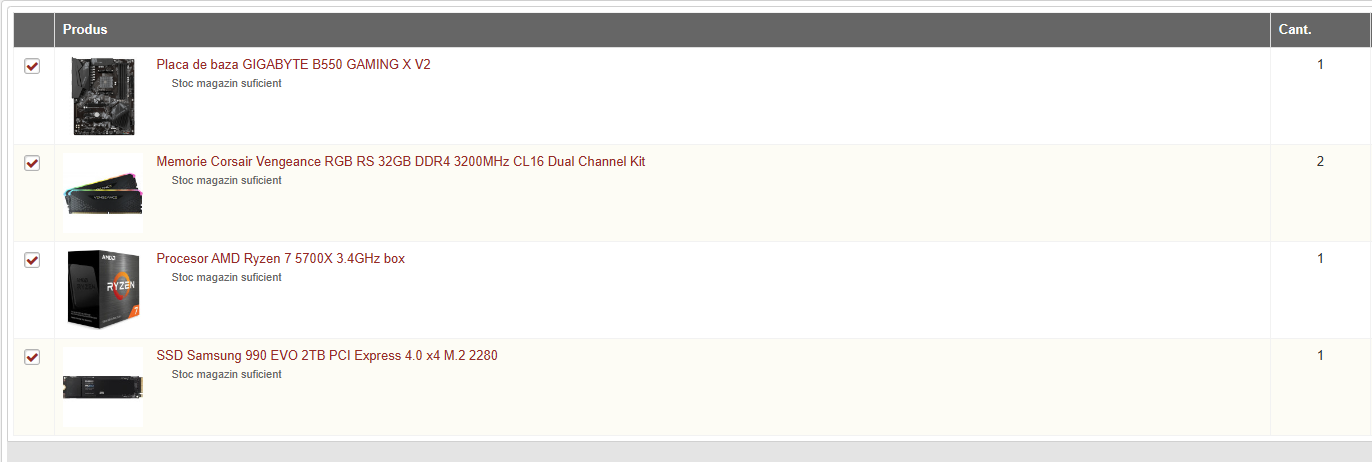Click stock status text under GIGABYTE motherboard
1372x462 pixels.
pyautogui.click(x=226, y=83)
